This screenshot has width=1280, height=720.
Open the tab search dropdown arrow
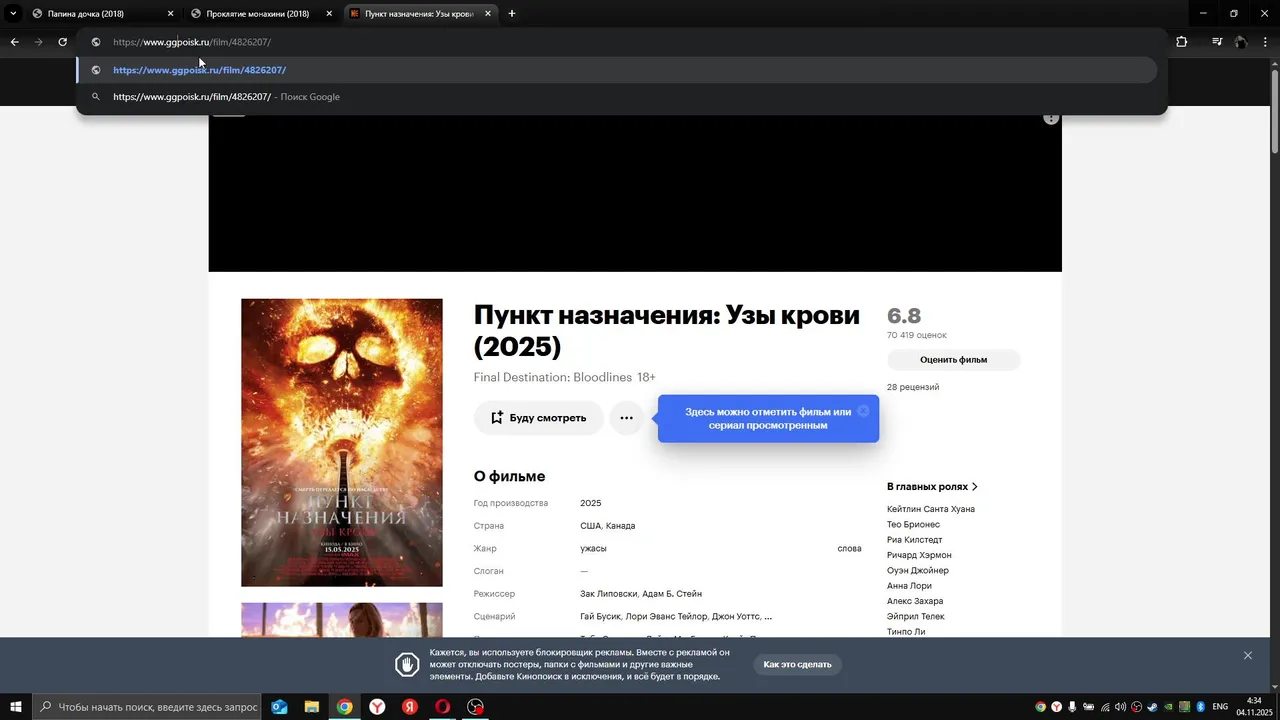[x=13, y=14]
